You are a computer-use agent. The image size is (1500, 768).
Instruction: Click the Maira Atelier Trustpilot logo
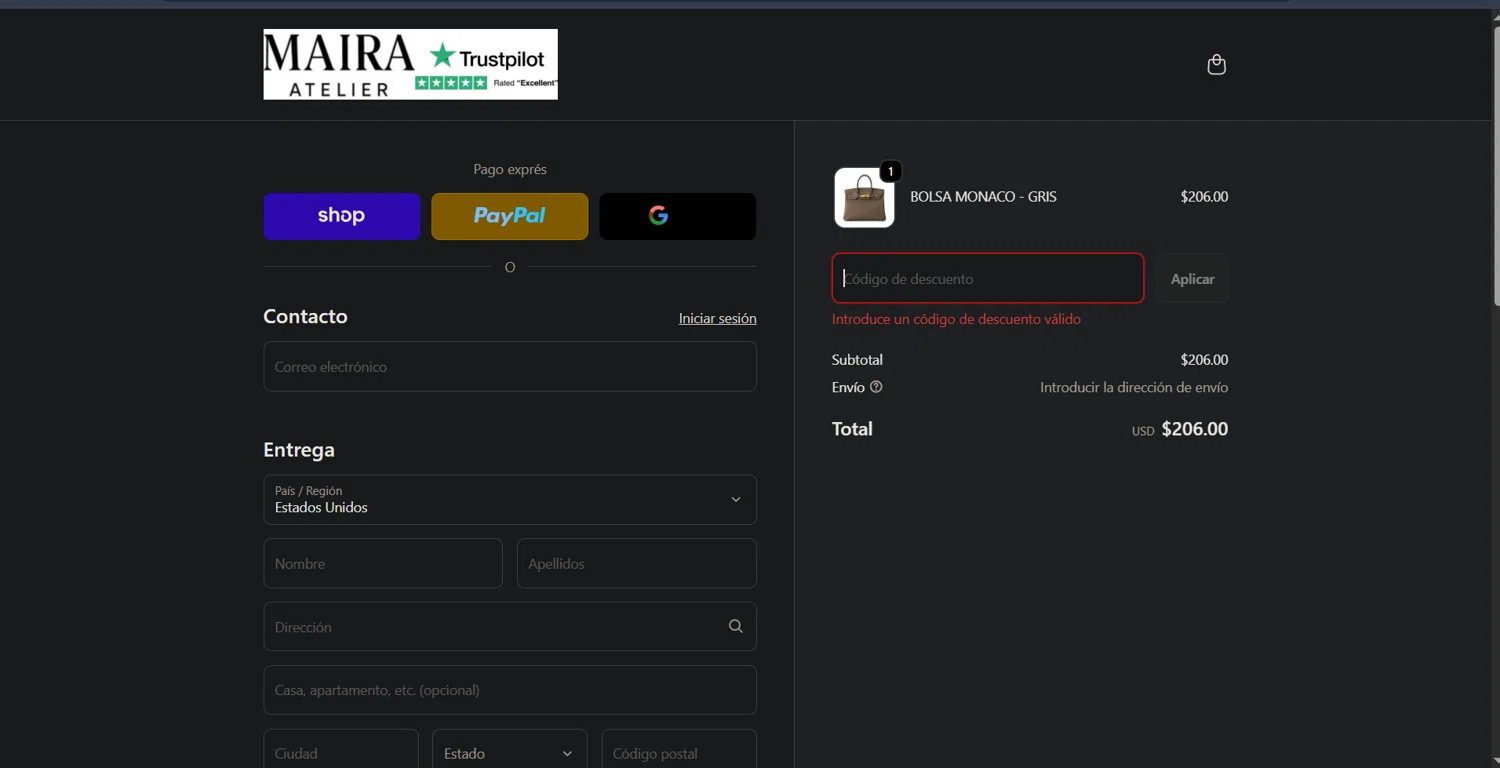(410, 64)
